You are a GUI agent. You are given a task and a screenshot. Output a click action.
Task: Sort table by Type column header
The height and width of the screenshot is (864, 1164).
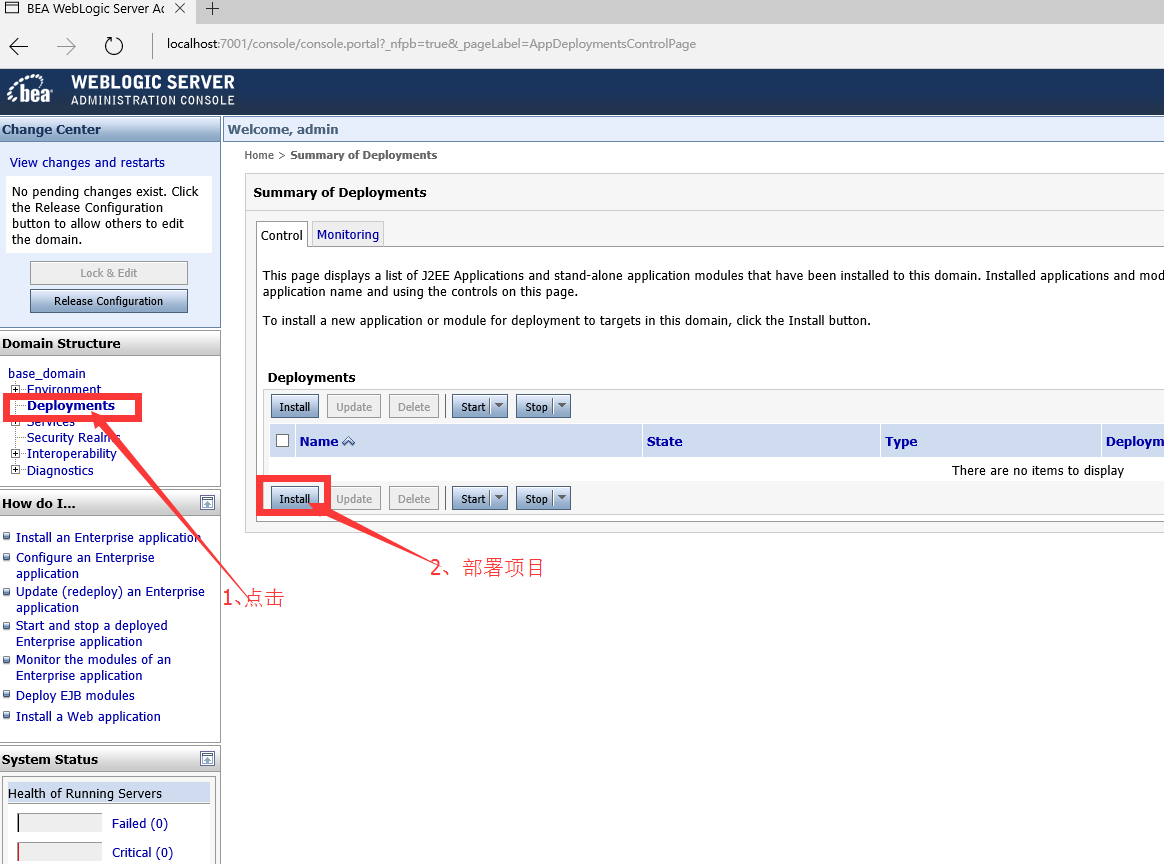pos(900,442)
